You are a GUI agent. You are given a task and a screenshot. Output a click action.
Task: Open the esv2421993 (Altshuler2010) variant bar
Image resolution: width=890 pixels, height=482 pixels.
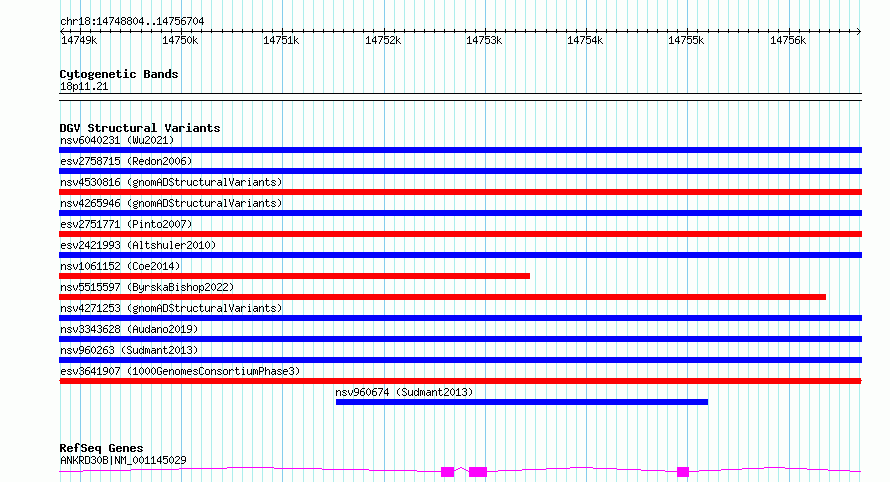pos(460,255)
